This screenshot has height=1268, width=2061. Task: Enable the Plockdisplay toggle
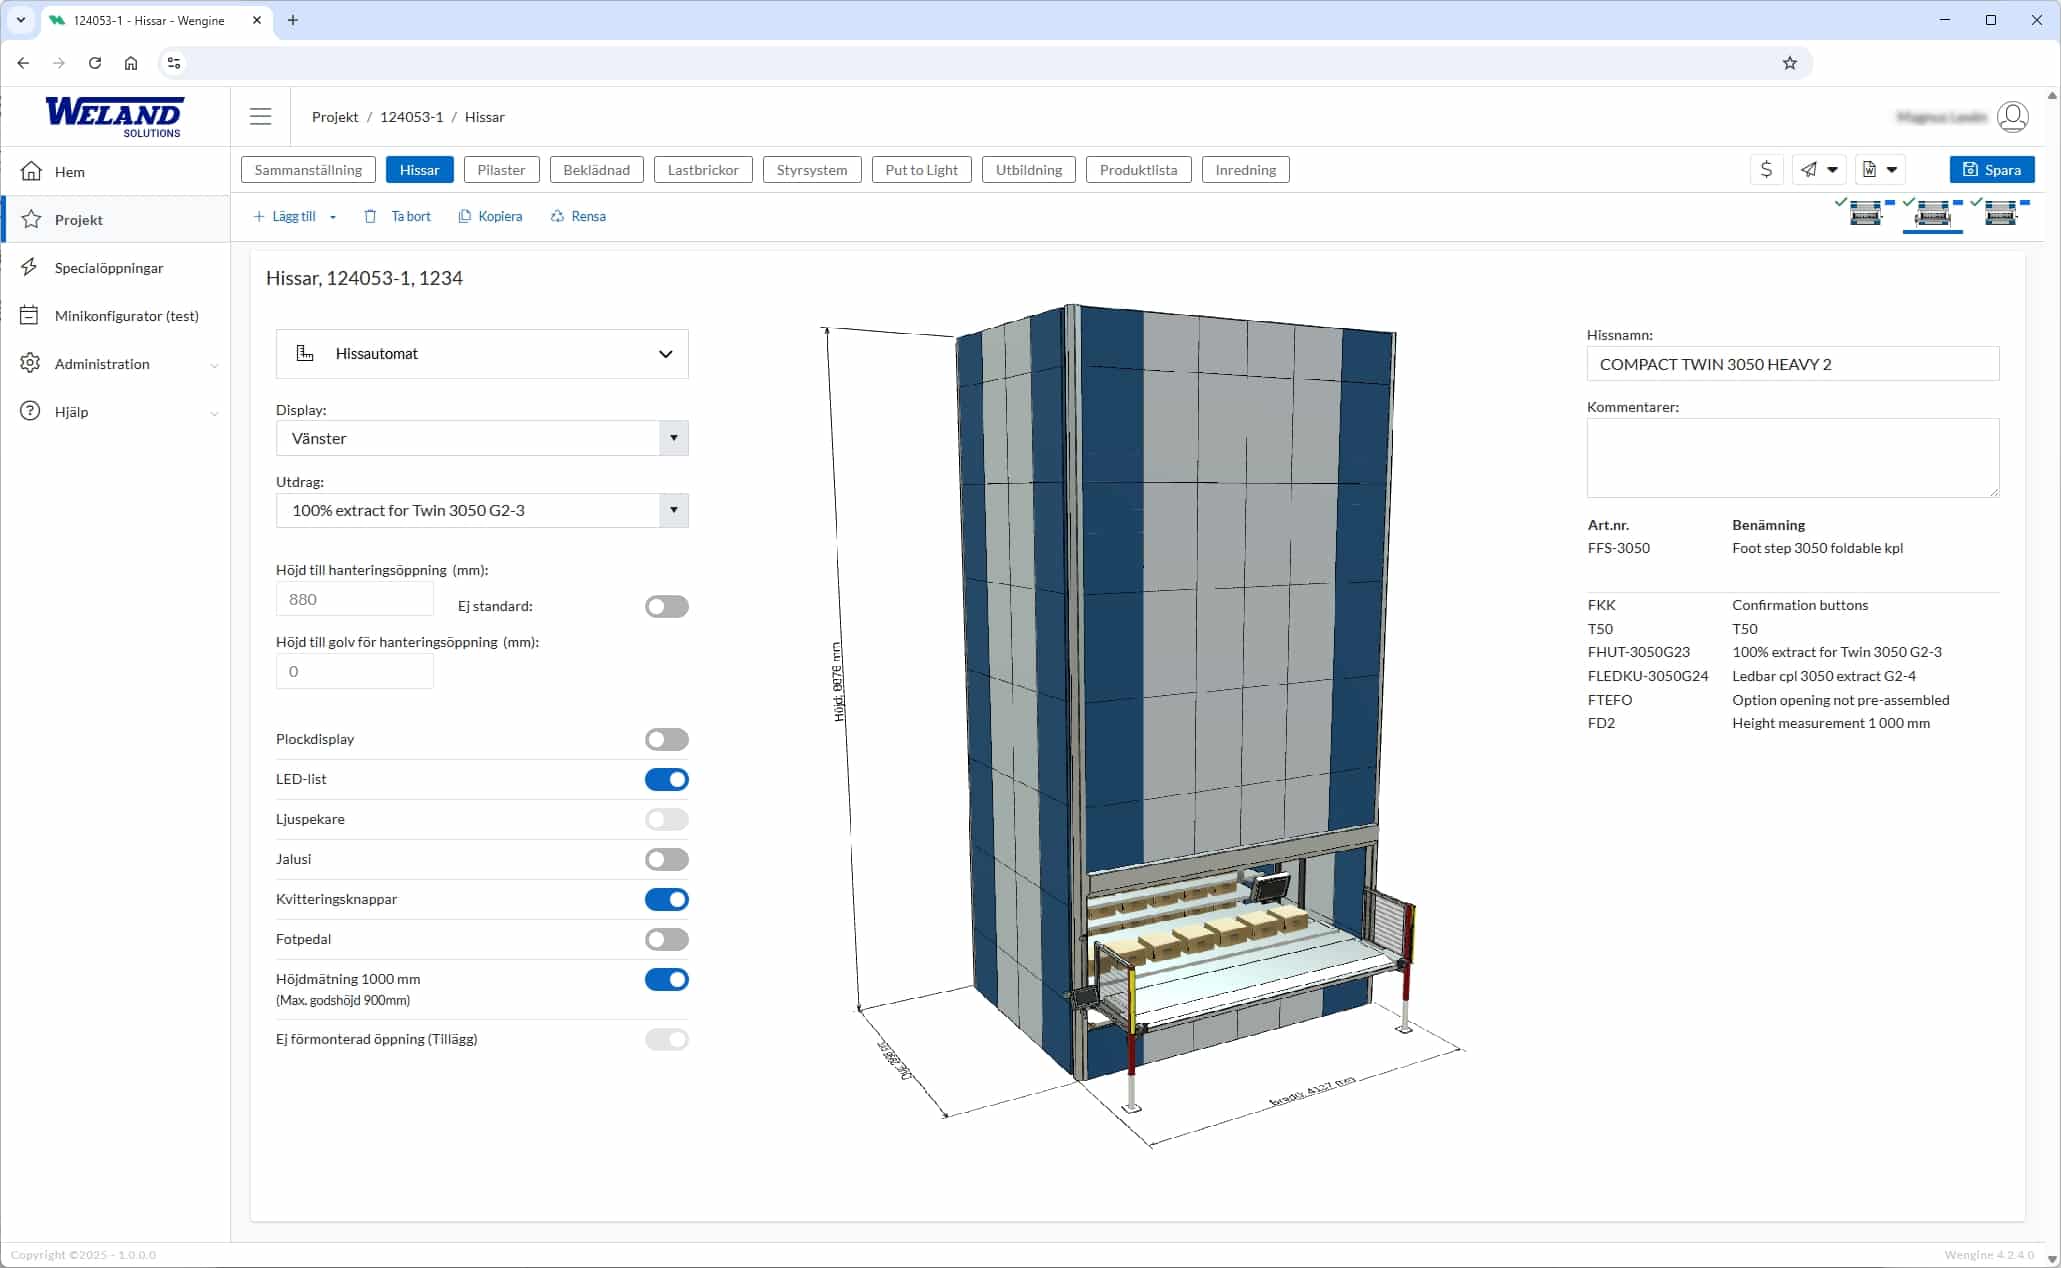[x=667, y=739]
